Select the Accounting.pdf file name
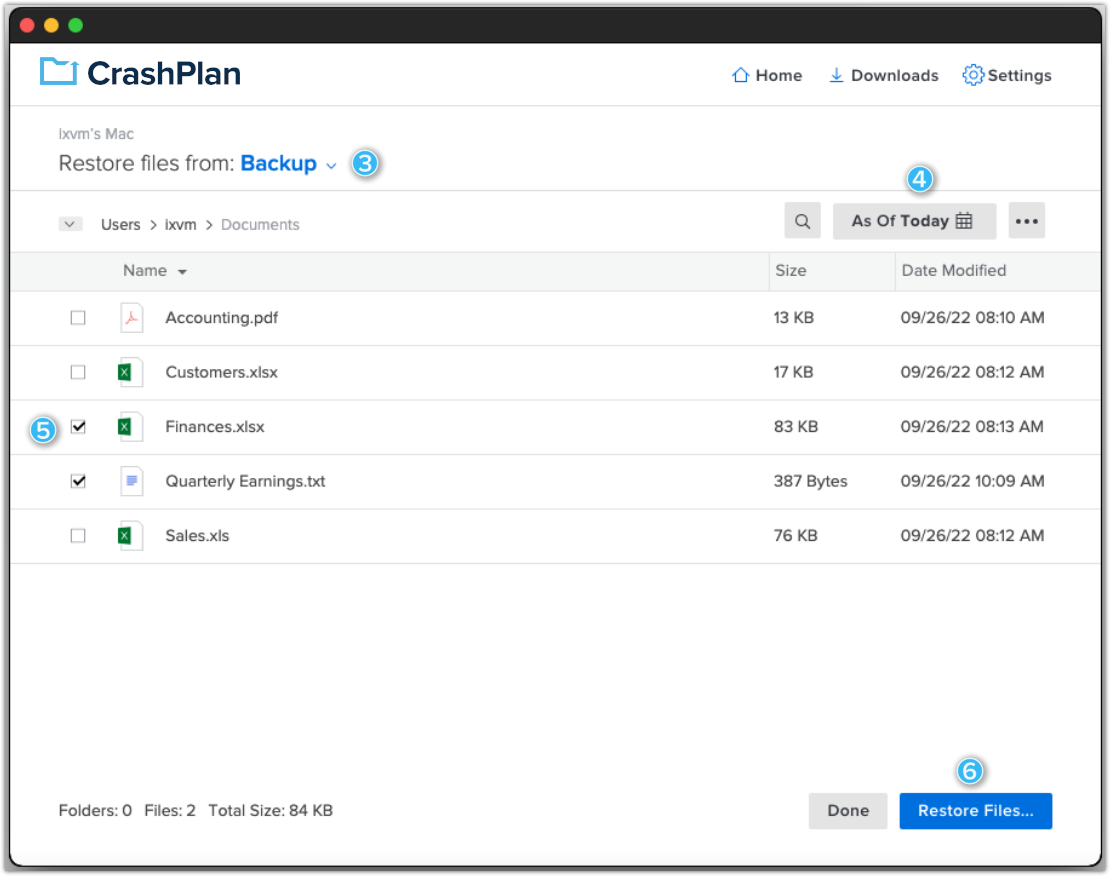 pos(222,318)
